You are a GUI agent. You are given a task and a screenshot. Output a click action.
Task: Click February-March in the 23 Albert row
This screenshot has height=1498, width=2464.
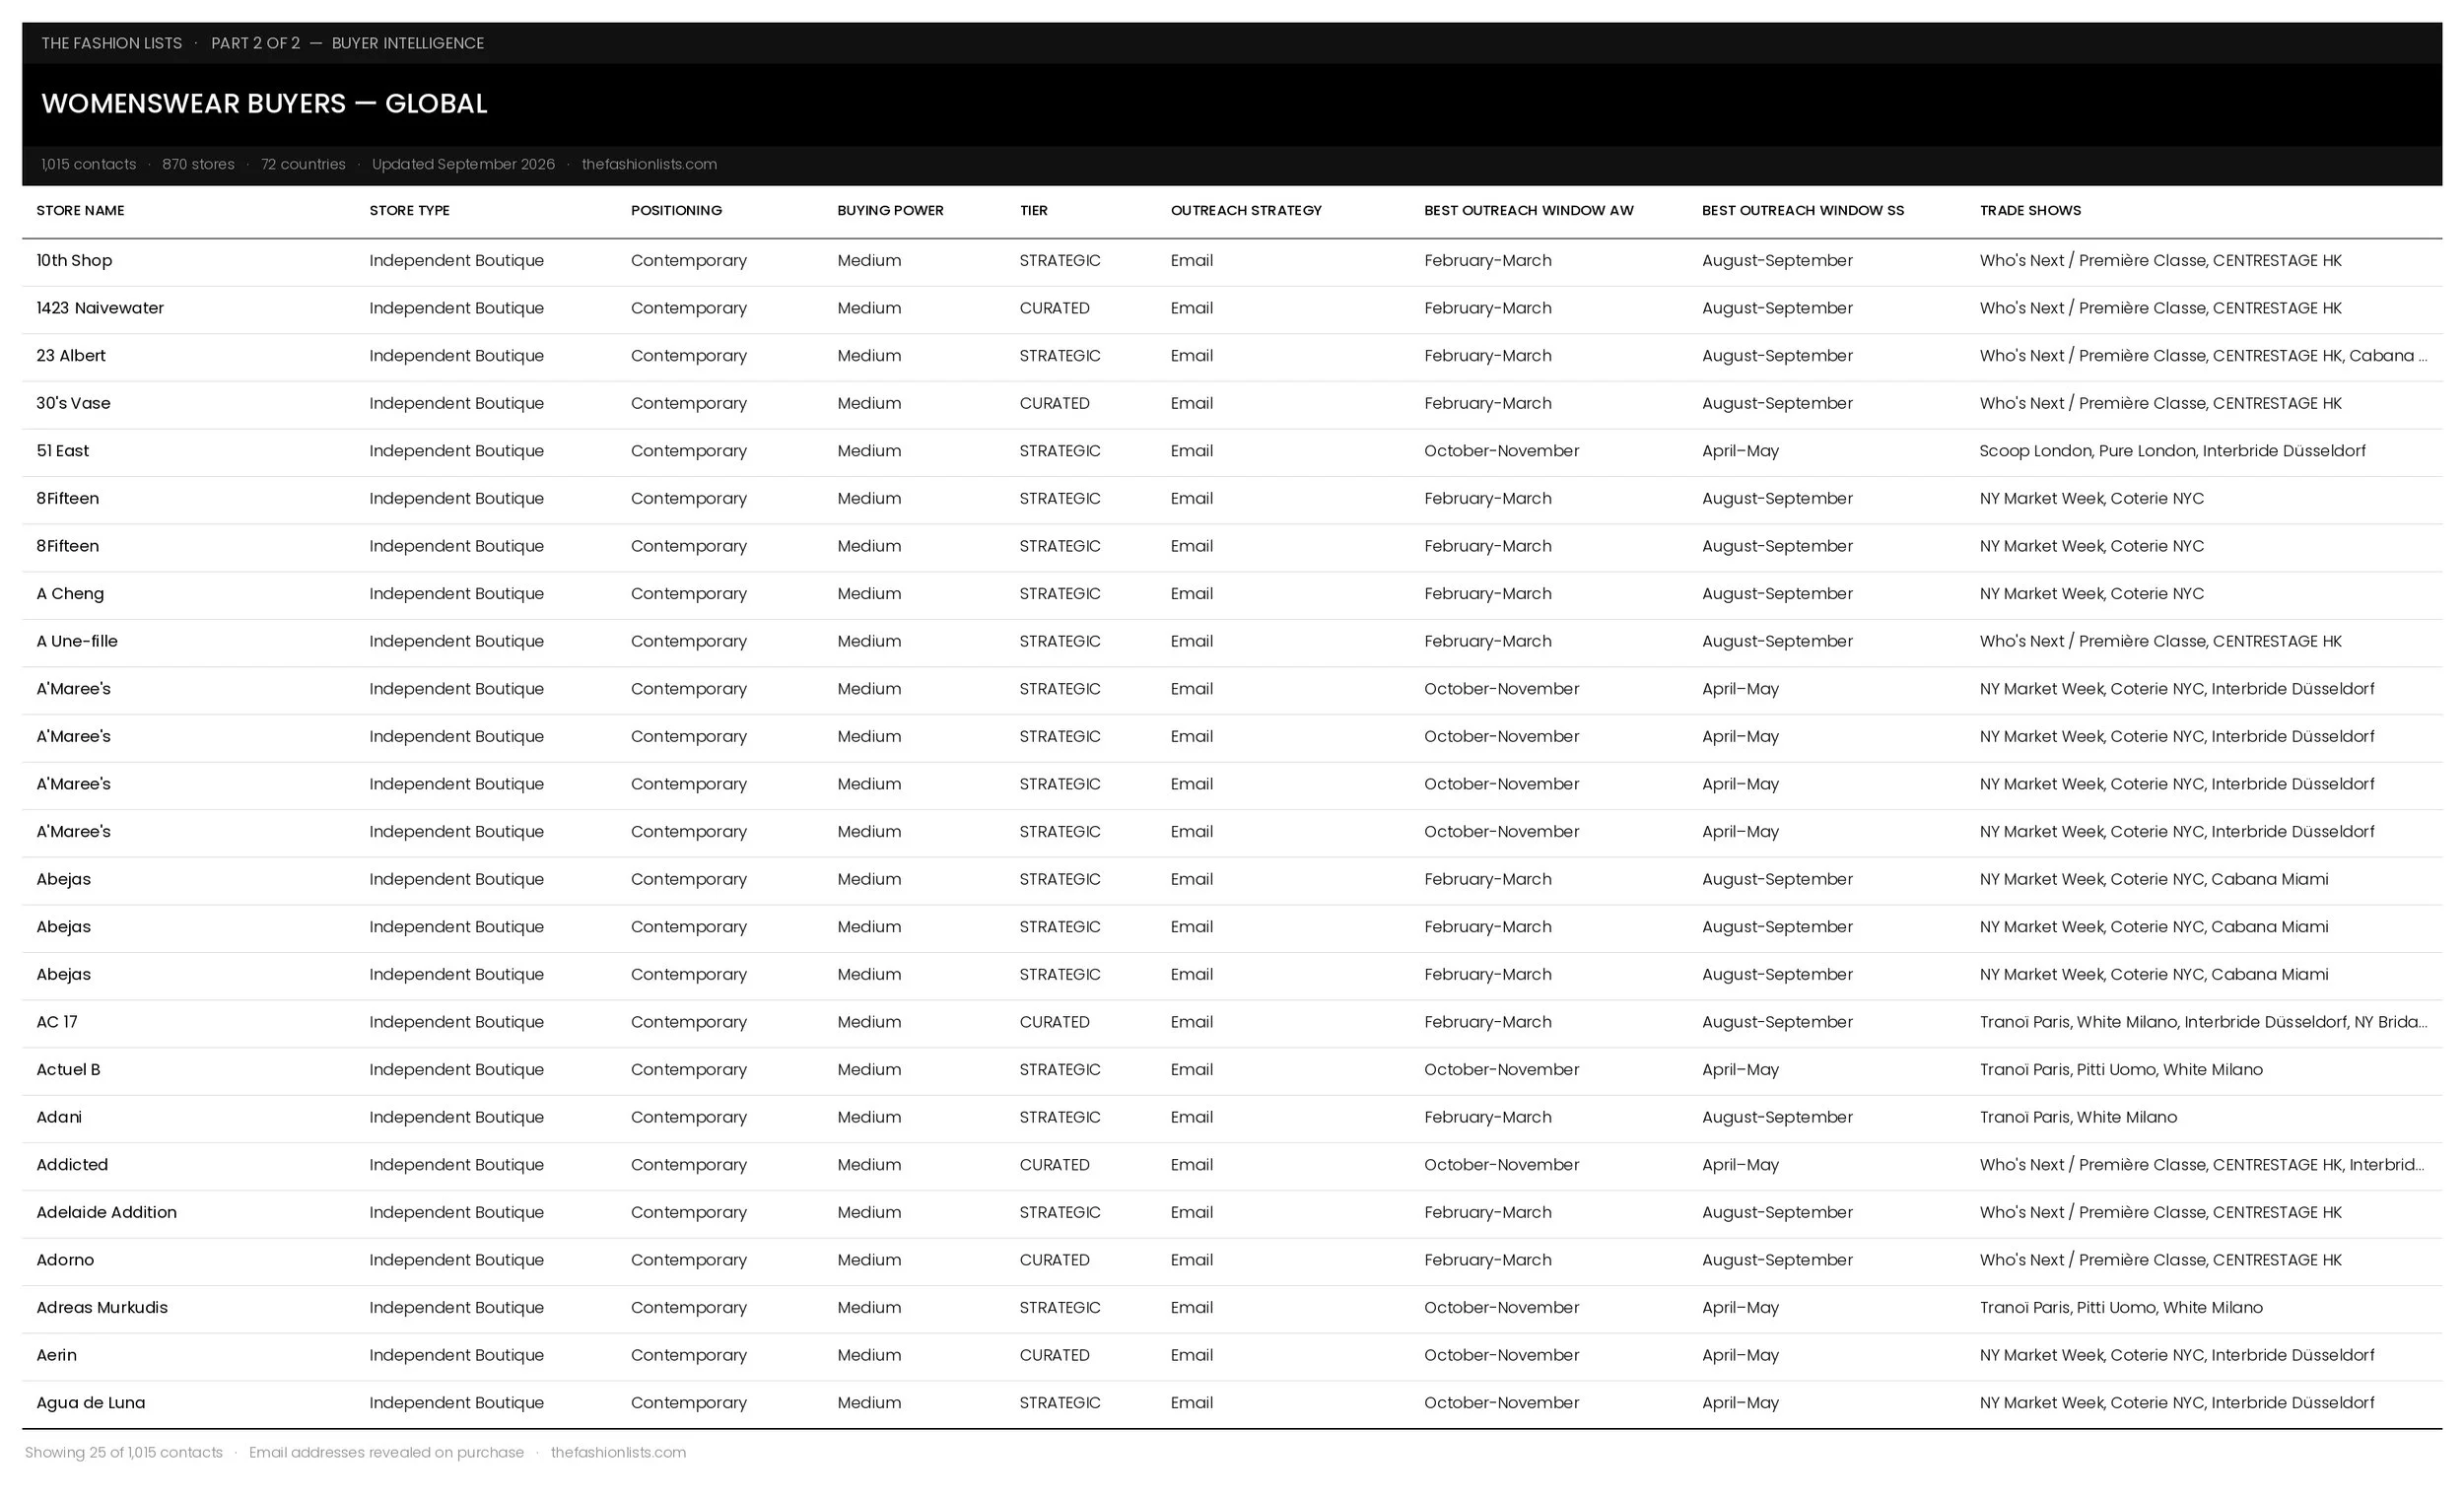[x=1488, y=355]
